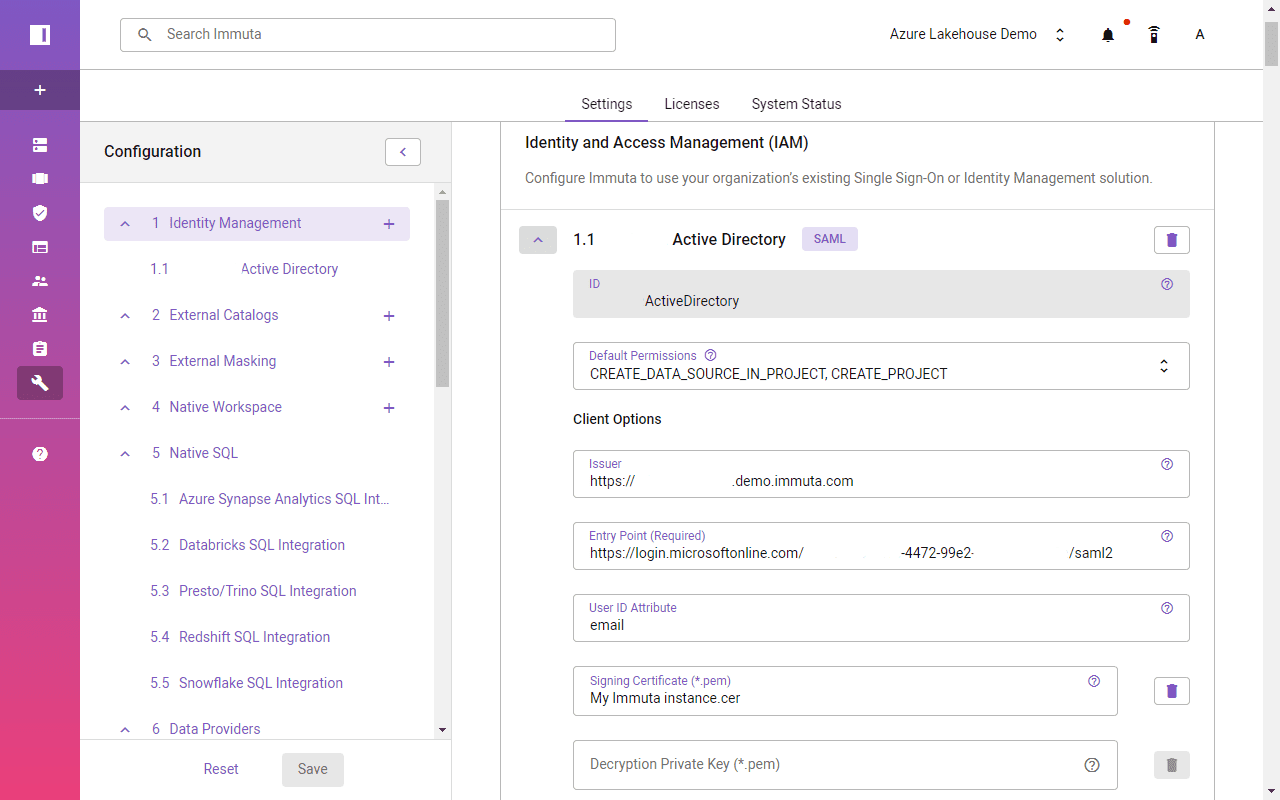1280x800 pixels.
Task: Click into the Entry Point input field
Action: coord(881,546)
